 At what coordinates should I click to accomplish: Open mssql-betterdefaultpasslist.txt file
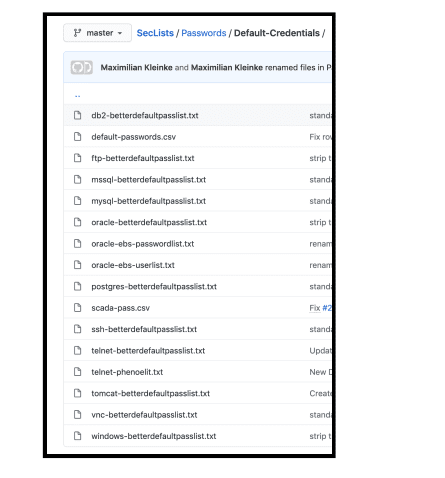(149, 180)
